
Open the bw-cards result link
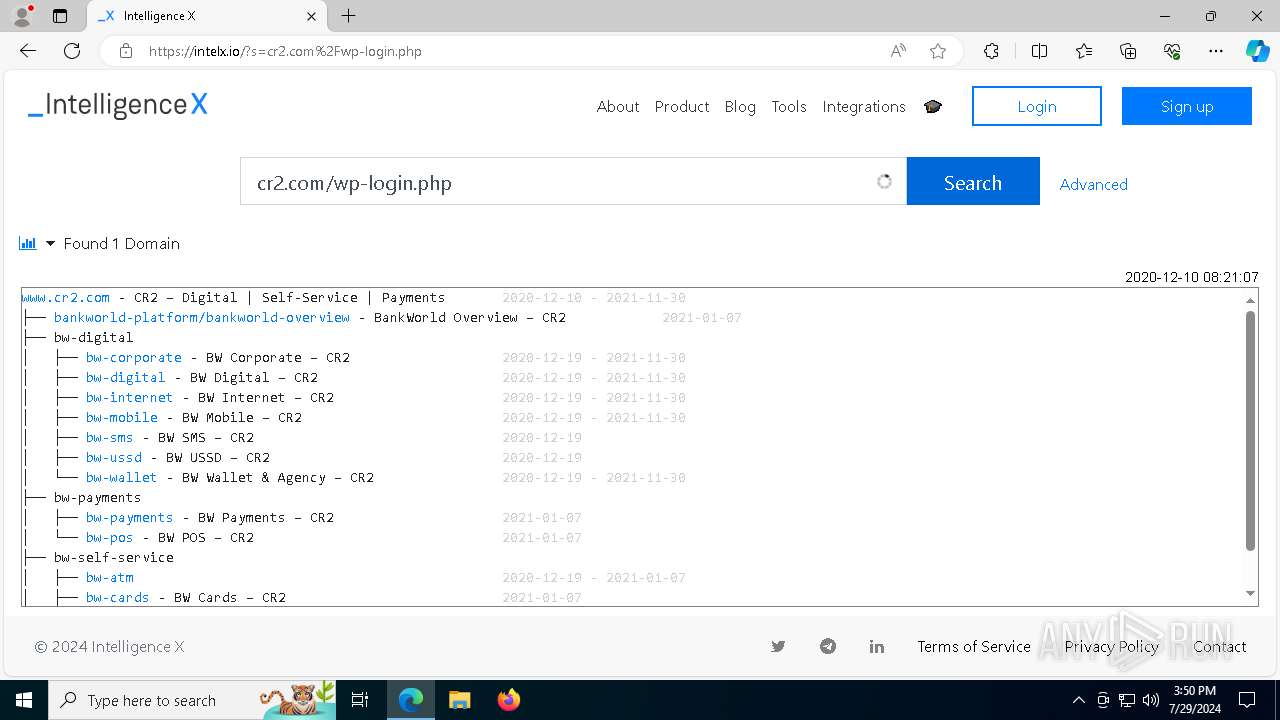point(118,597)
